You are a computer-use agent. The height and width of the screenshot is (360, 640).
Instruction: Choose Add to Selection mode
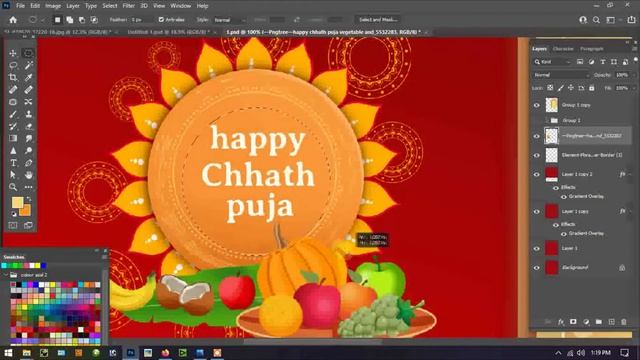click(70, 20)
